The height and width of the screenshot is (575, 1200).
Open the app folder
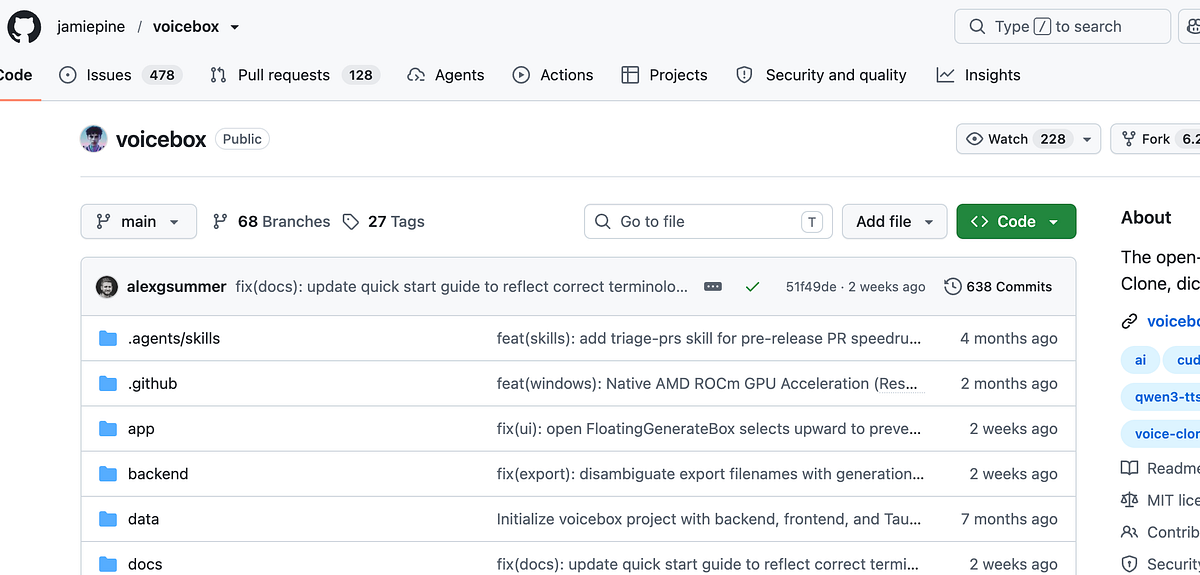pos(141,429)
